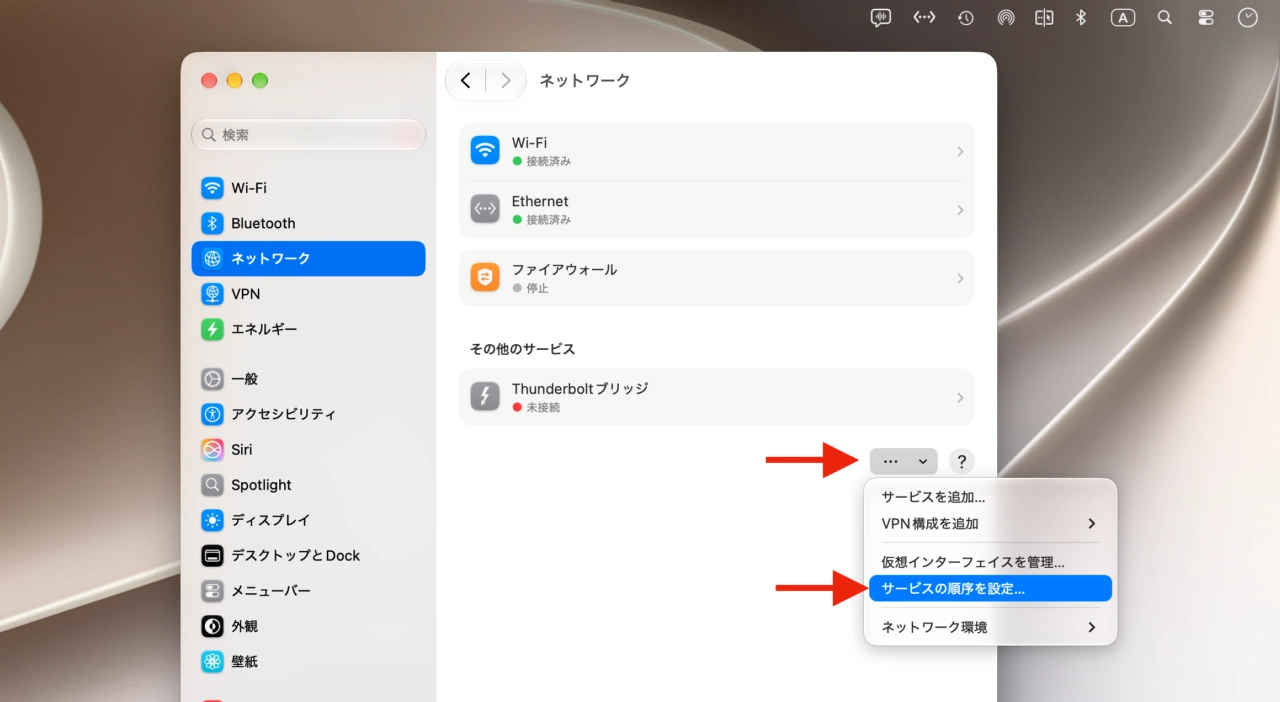Click the clock icon in menu bar

(1248, 17)
